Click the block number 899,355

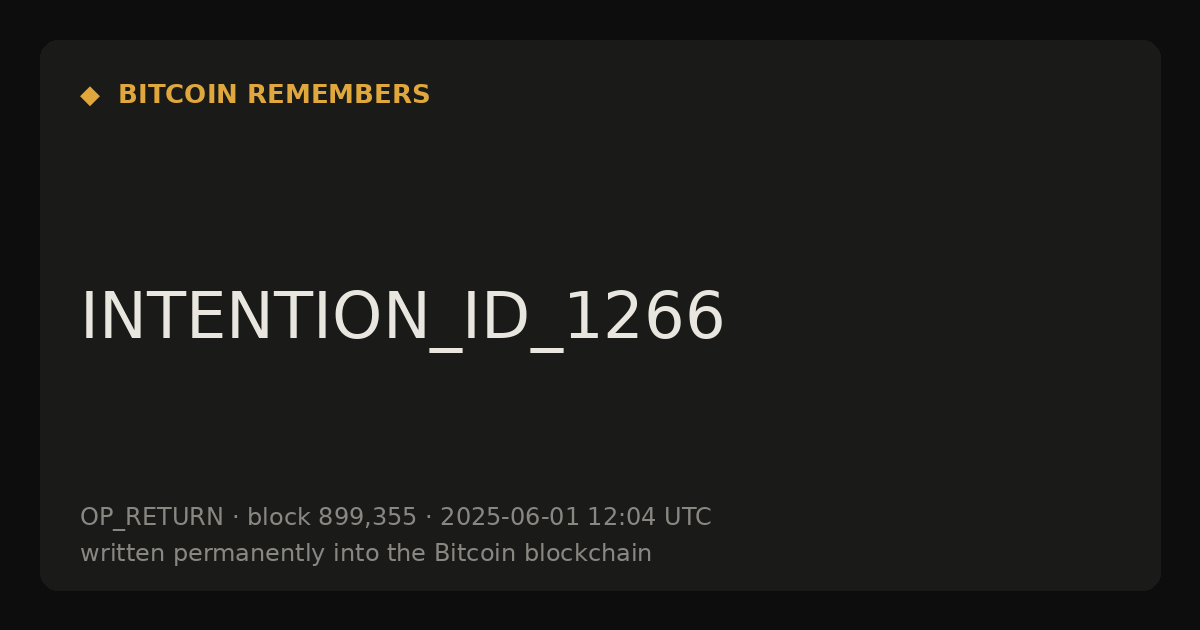pyautogui.click(x=367, y=517)
